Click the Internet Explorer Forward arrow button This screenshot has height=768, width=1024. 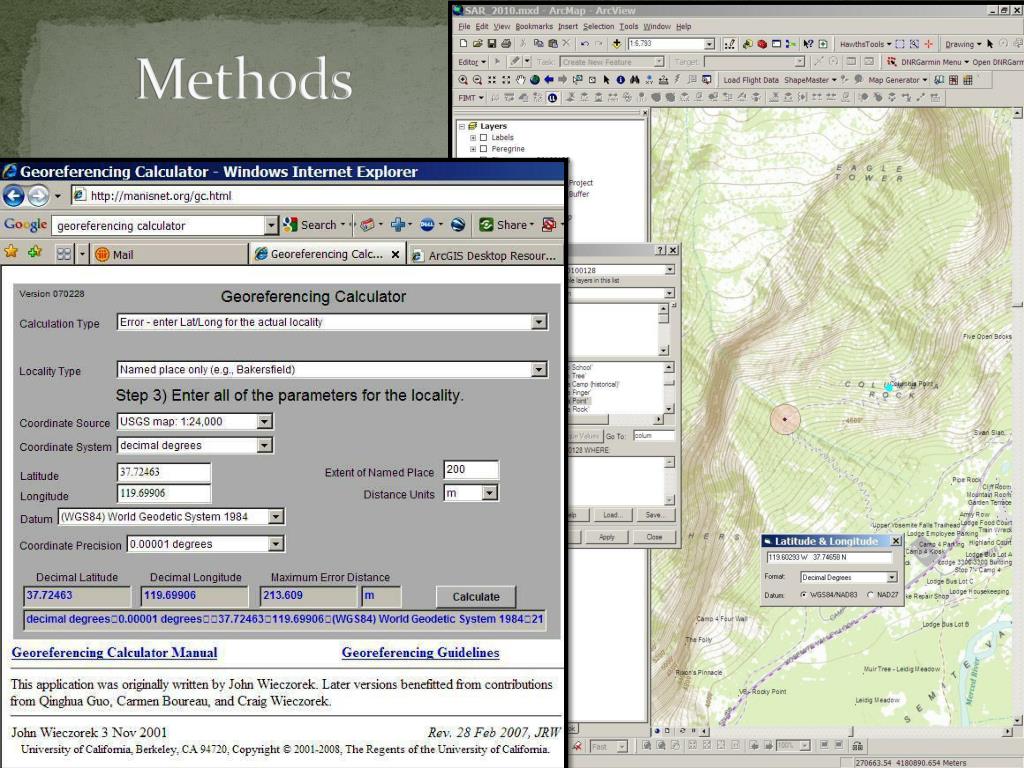pyautogui.click(x=38, y=195)
